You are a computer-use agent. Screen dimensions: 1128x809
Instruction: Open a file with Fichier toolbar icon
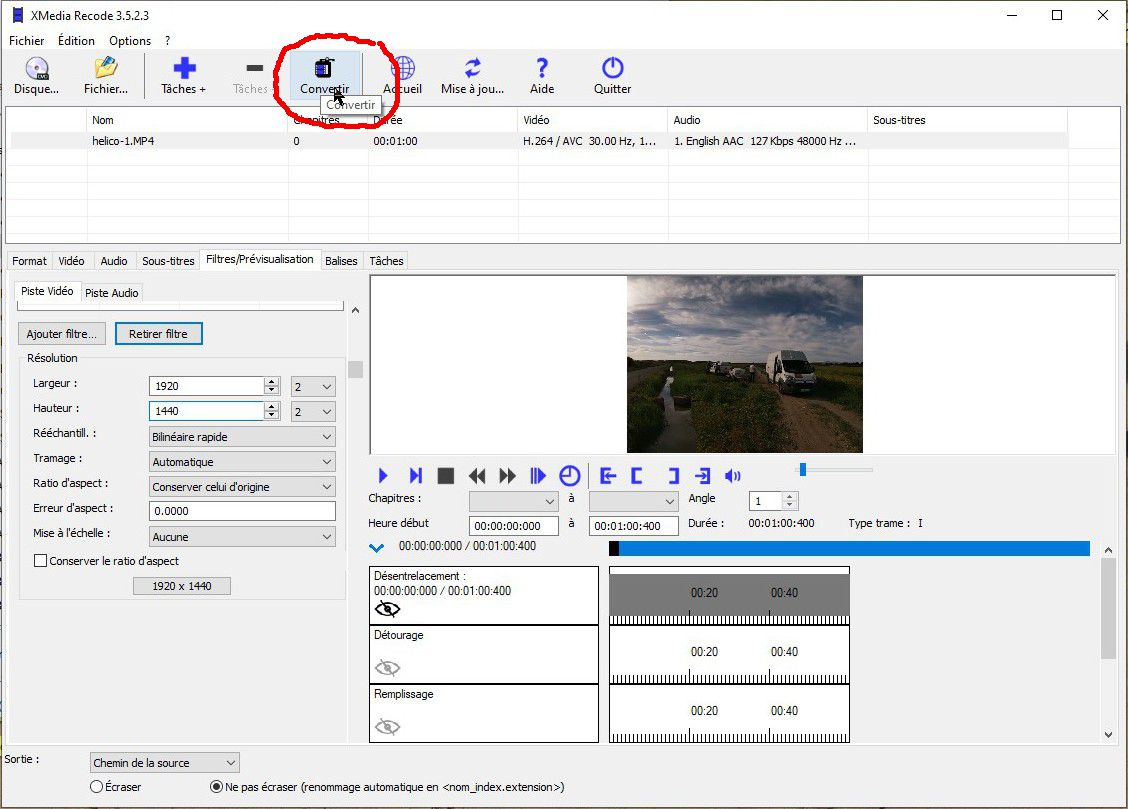[x=106, y=76]
